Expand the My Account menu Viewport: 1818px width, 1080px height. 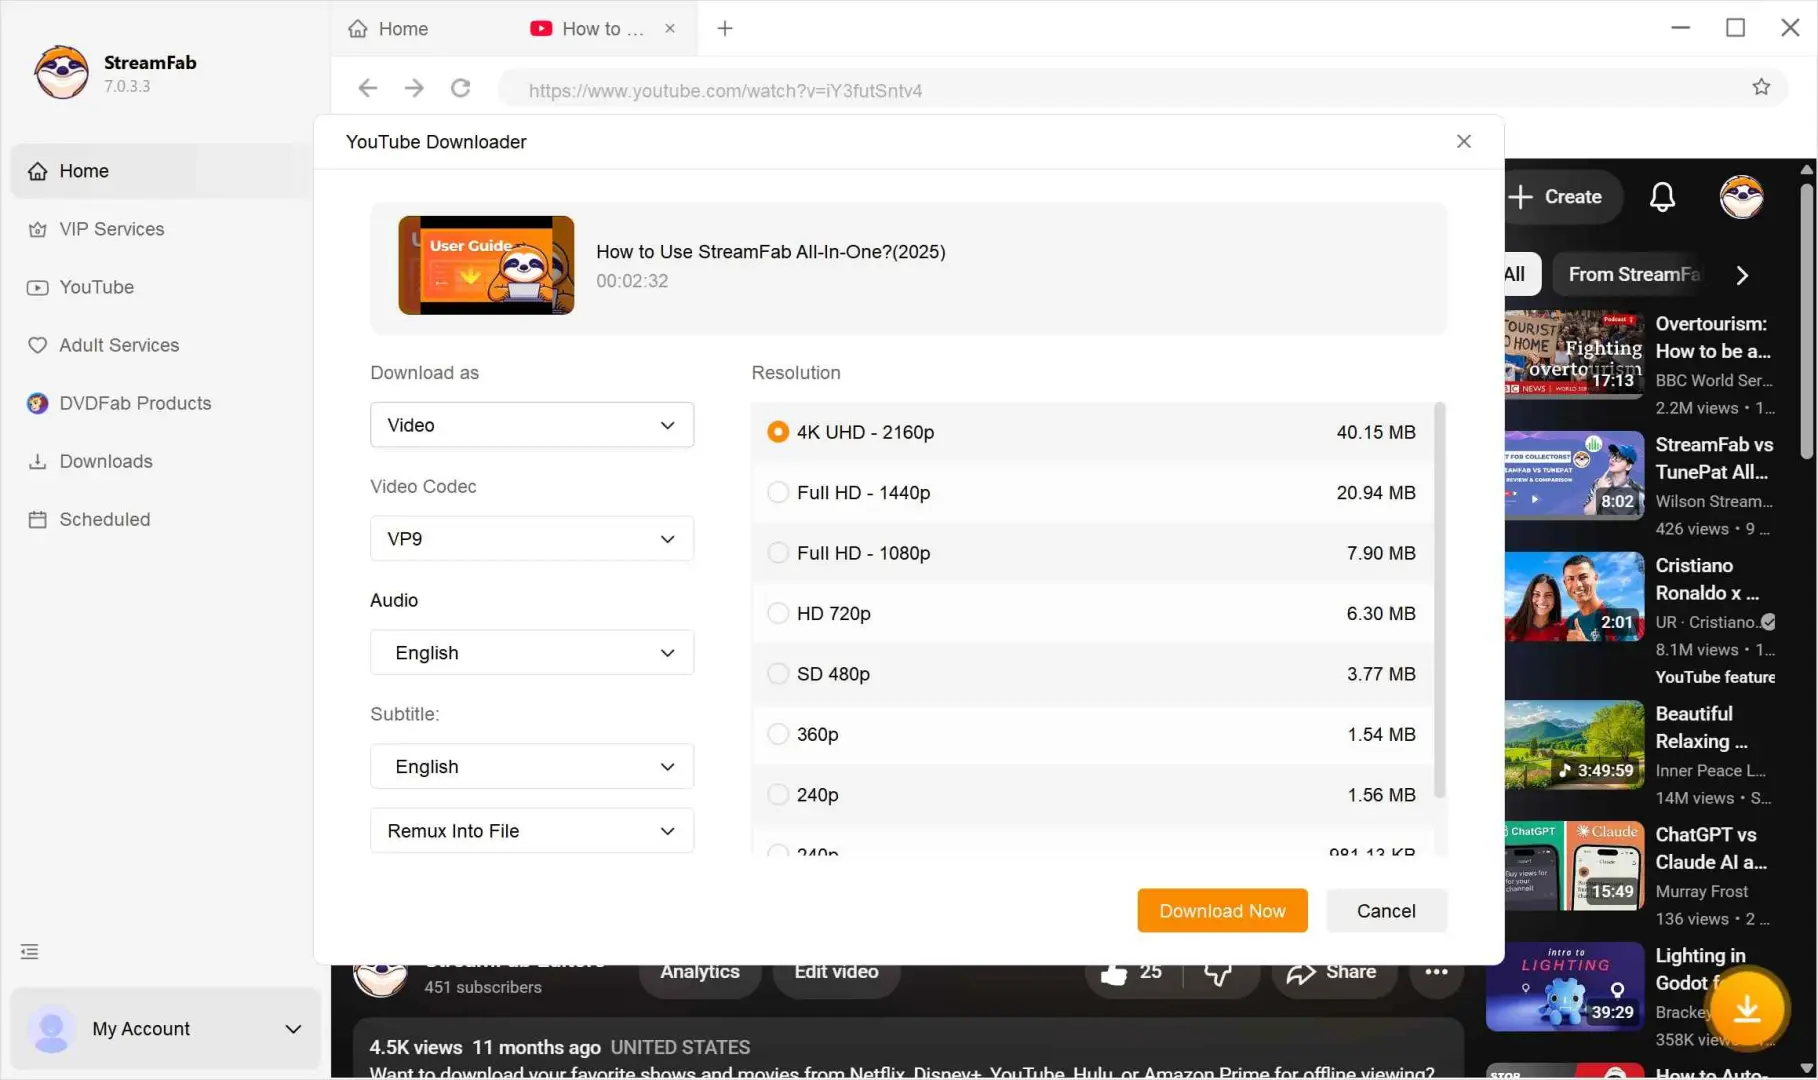pyautogui.click(x=166, y=1029)
